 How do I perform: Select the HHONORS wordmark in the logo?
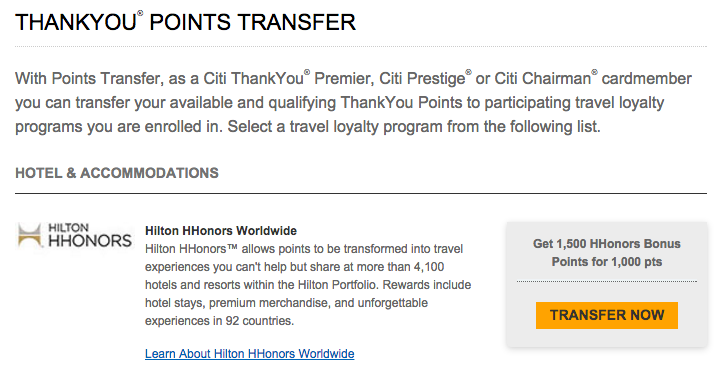[x=90, y=240]
